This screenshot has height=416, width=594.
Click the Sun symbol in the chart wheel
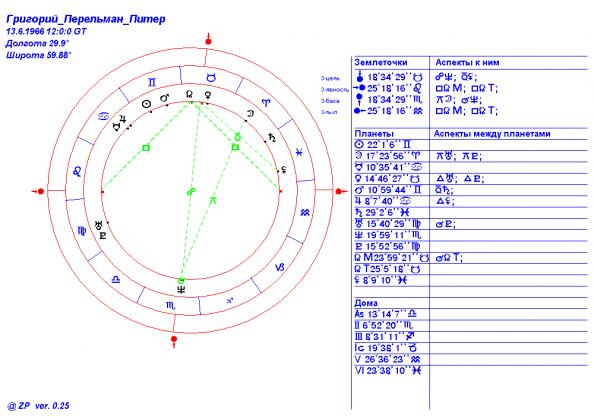[x=146, y=104]
